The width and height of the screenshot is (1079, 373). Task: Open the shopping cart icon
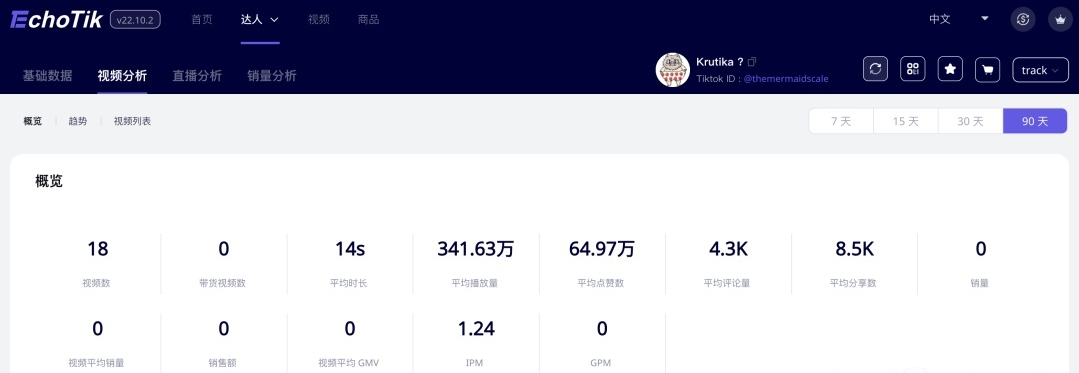988,69
